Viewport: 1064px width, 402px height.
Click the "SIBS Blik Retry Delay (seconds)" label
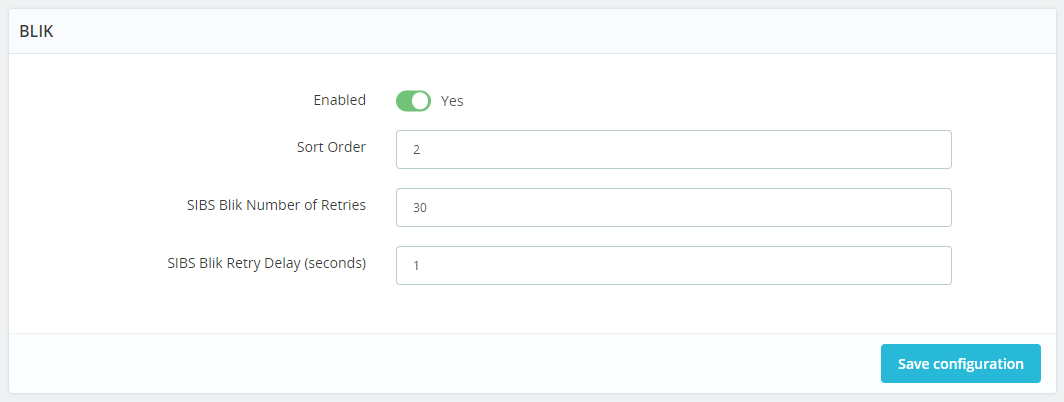[x=266, y=263]
